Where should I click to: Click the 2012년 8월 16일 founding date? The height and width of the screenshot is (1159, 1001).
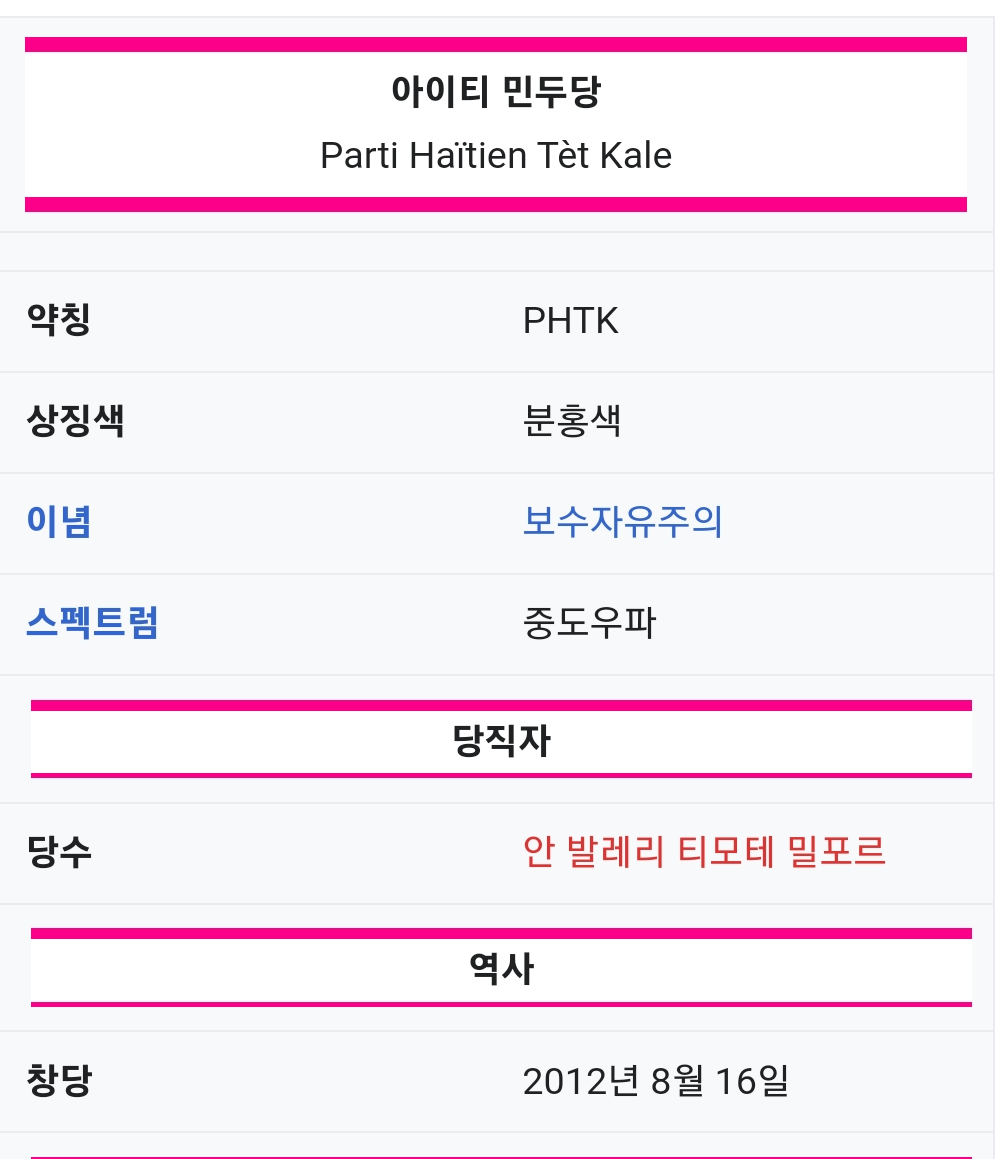[655, 1081]
